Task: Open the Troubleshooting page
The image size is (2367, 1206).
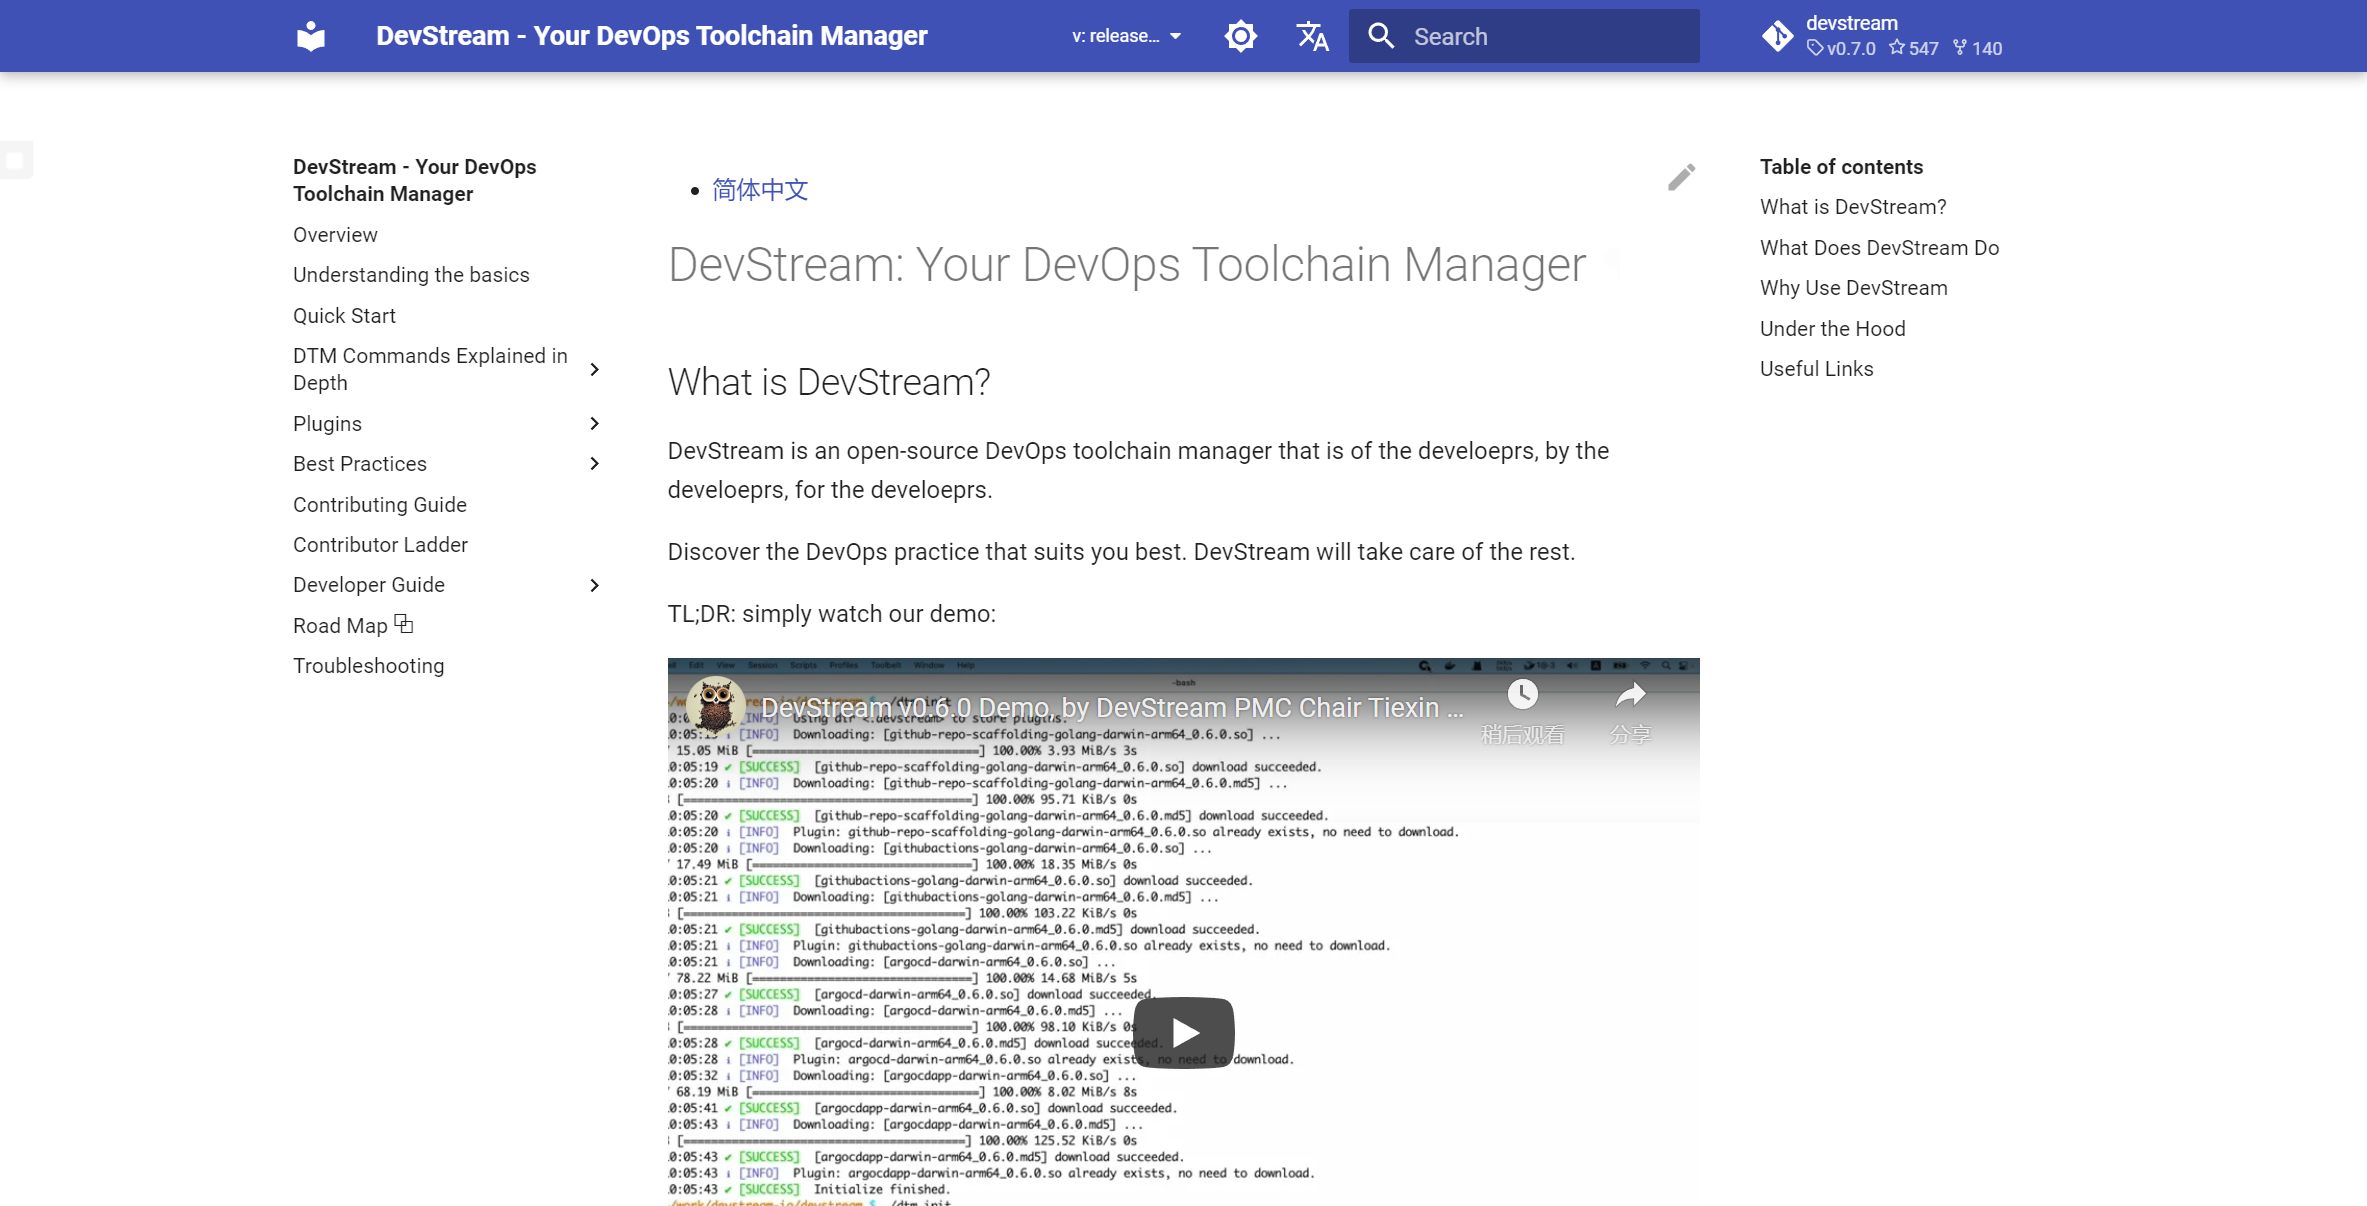Action: [x=368, y=665]
